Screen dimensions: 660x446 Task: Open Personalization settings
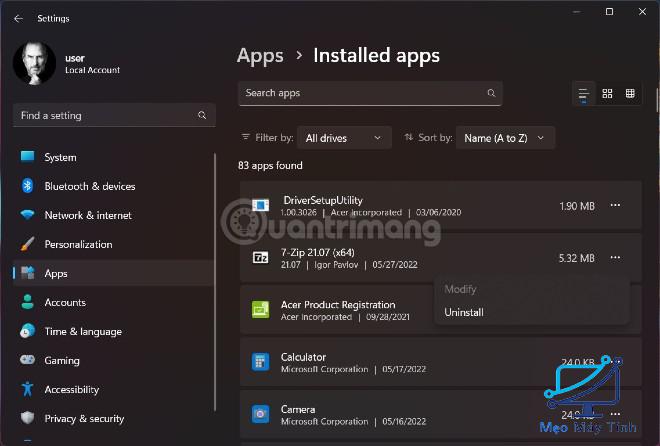114,244
